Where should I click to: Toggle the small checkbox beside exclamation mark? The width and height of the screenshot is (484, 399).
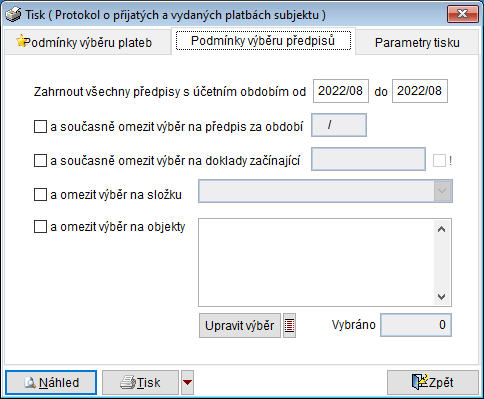439,161
